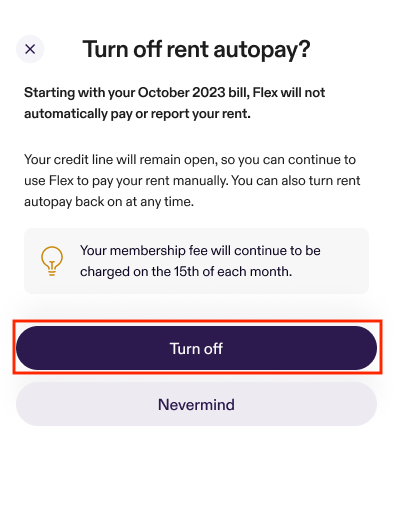Click the lightbulb tip icon
The width and height of the screenshot is (393, 506).
click(52, 261)
